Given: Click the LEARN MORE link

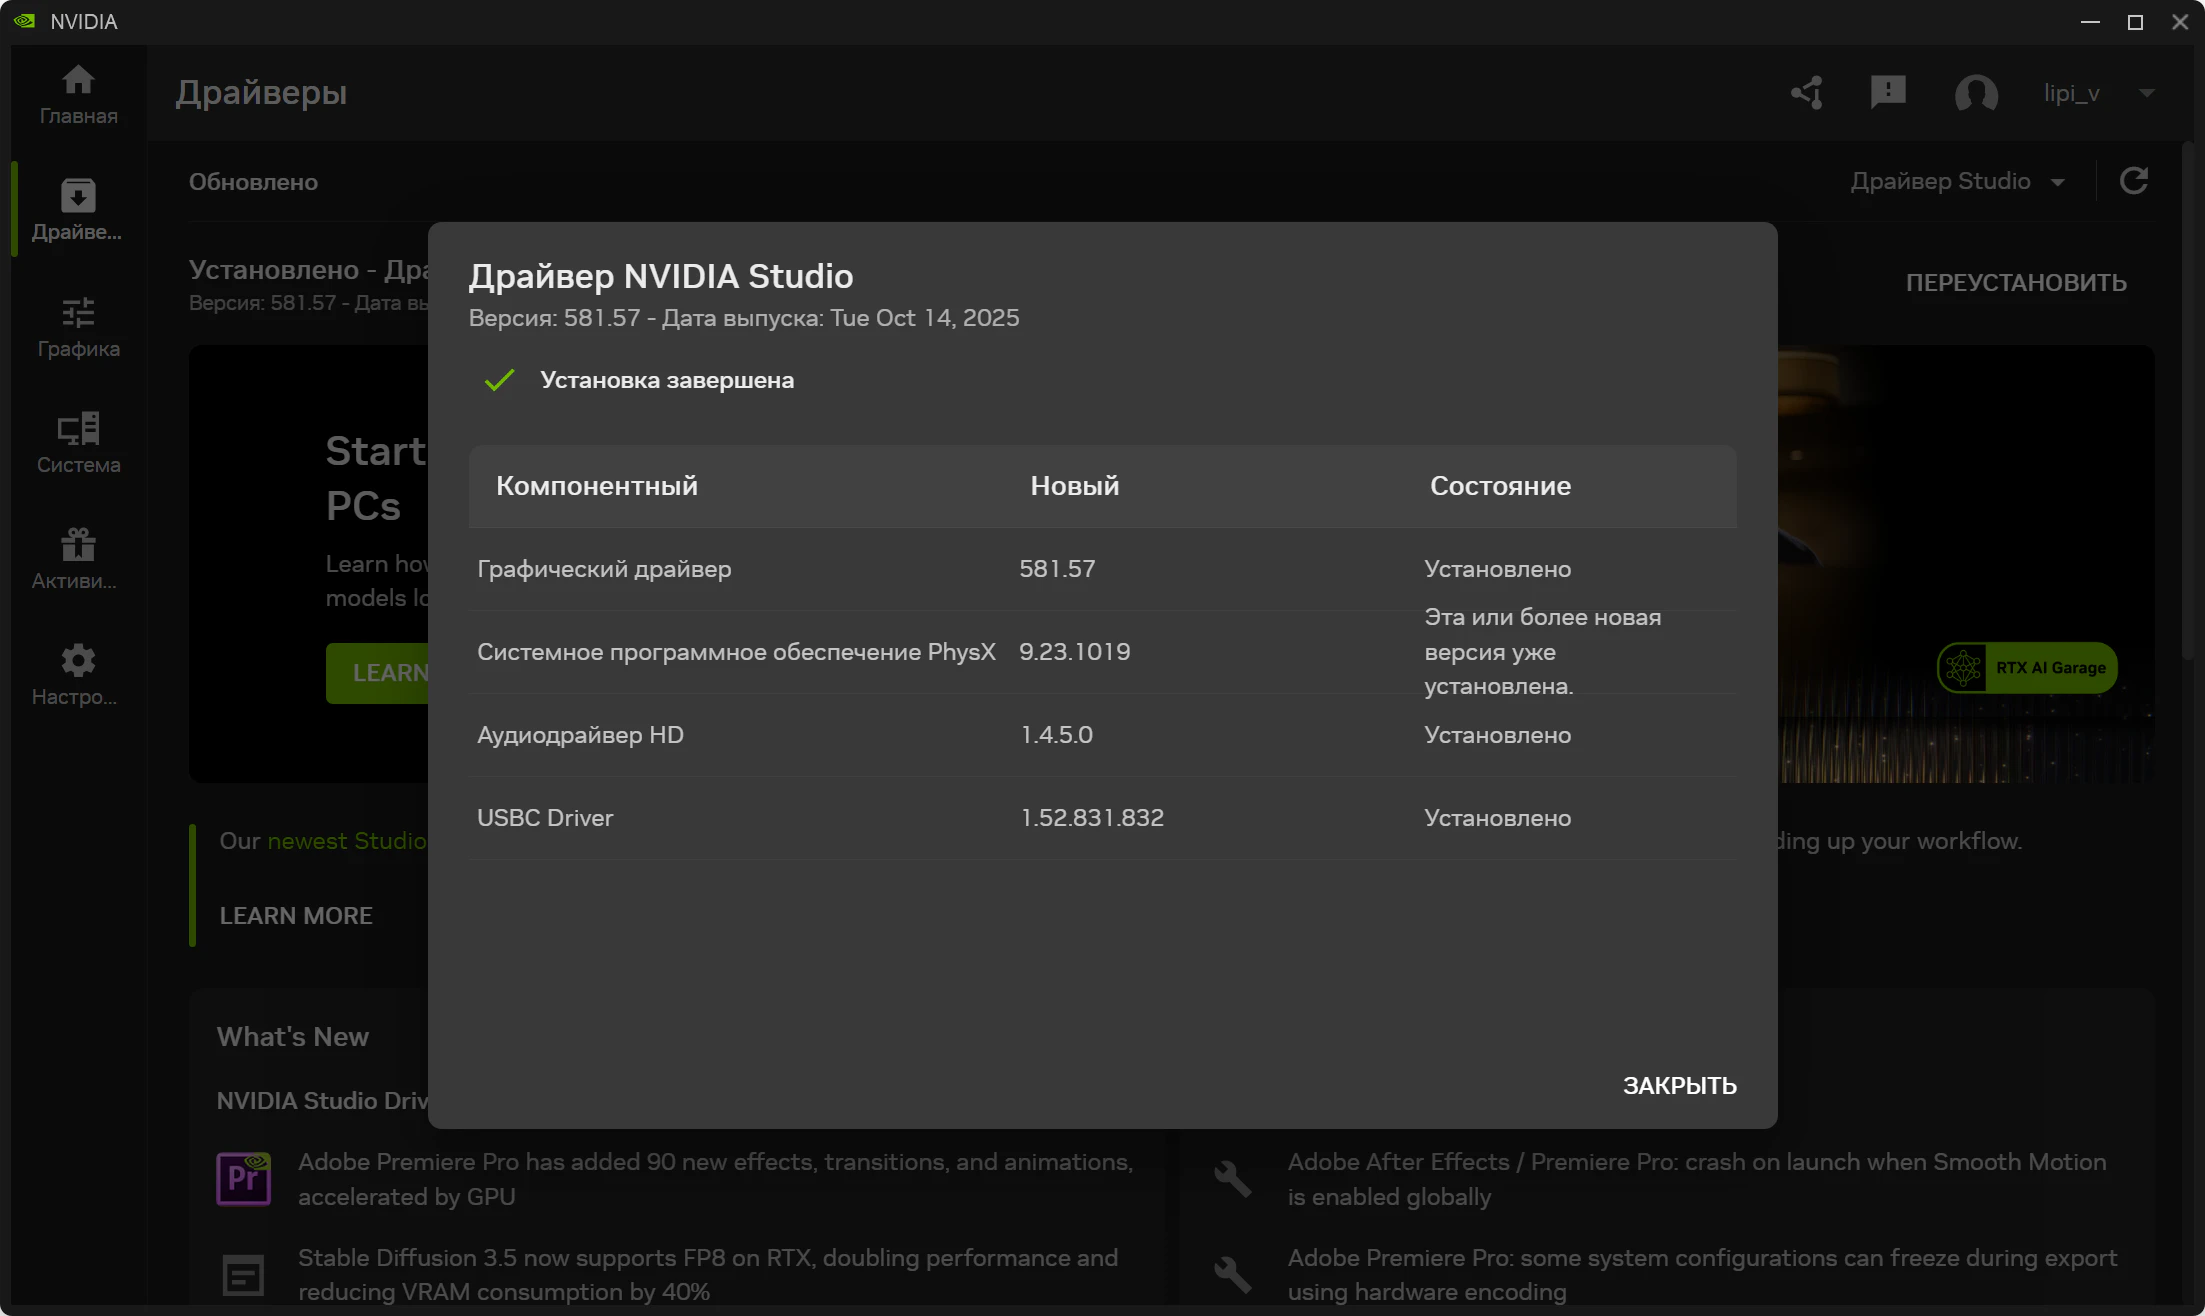Looking at the screenshot, I should [x=296, y=915].
